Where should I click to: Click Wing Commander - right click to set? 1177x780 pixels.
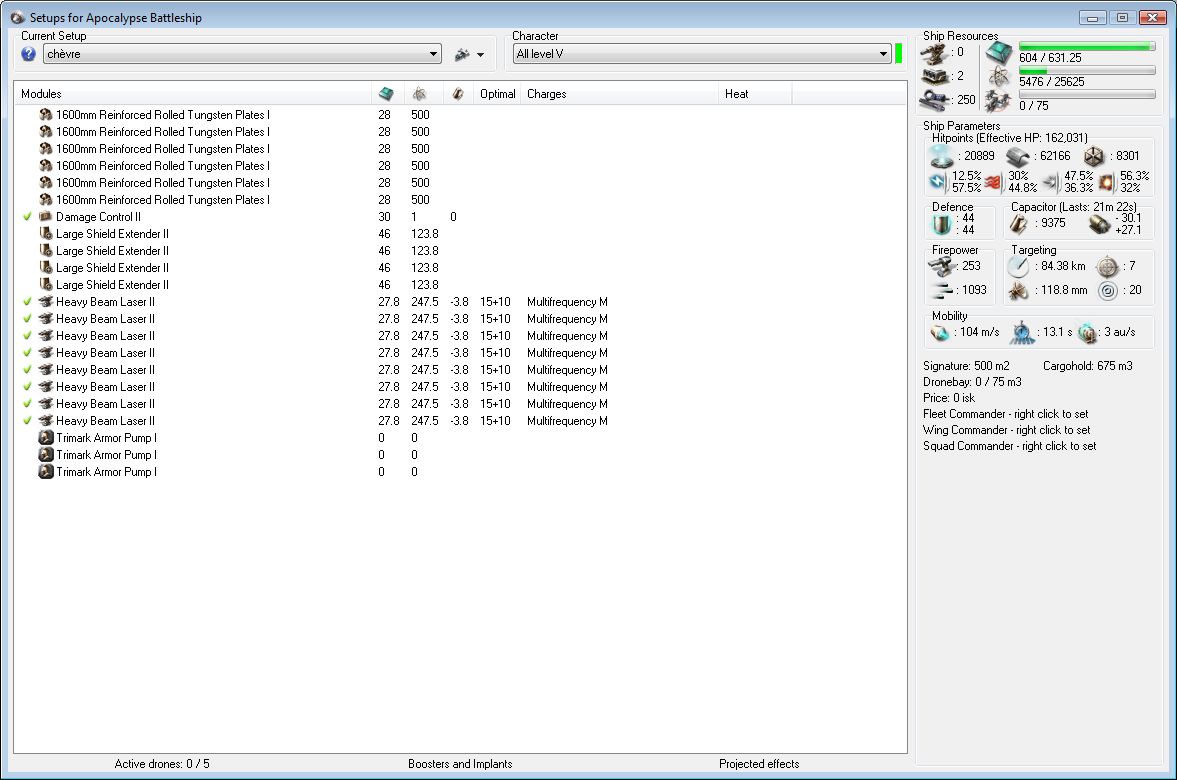[x=1007, y=429]
